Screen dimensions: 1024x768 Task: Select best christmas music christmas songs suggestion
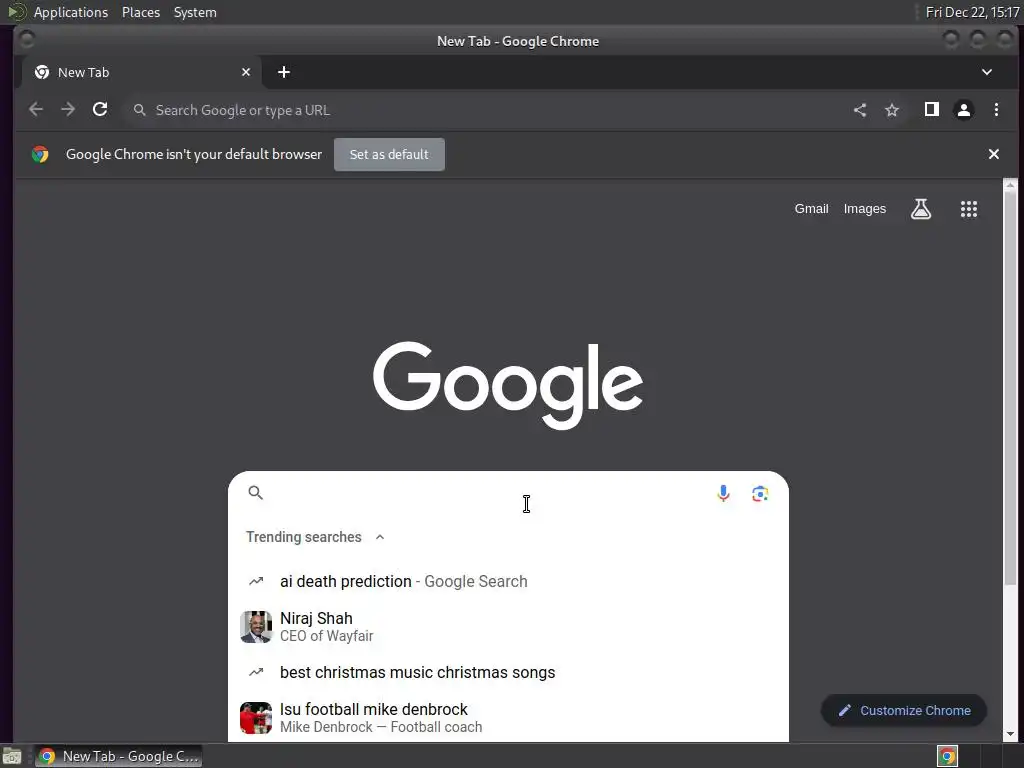508,673
